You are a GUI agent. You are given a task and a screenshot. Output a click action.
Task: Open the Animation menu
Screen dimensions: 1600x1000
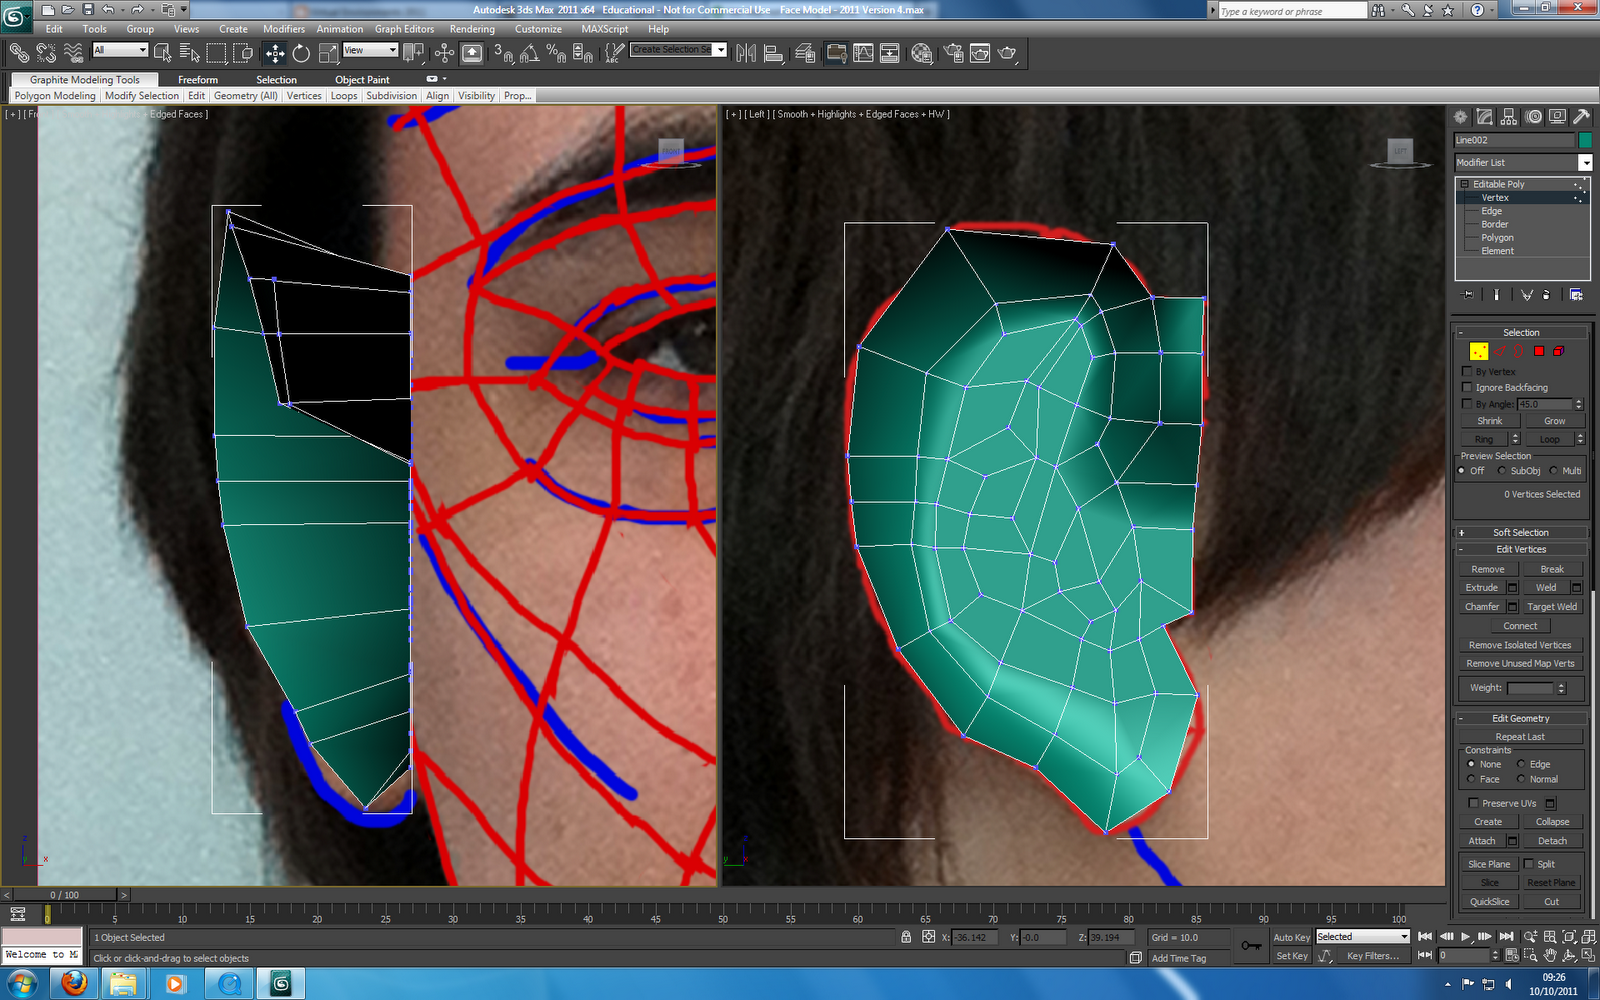[x=342, y=29]
